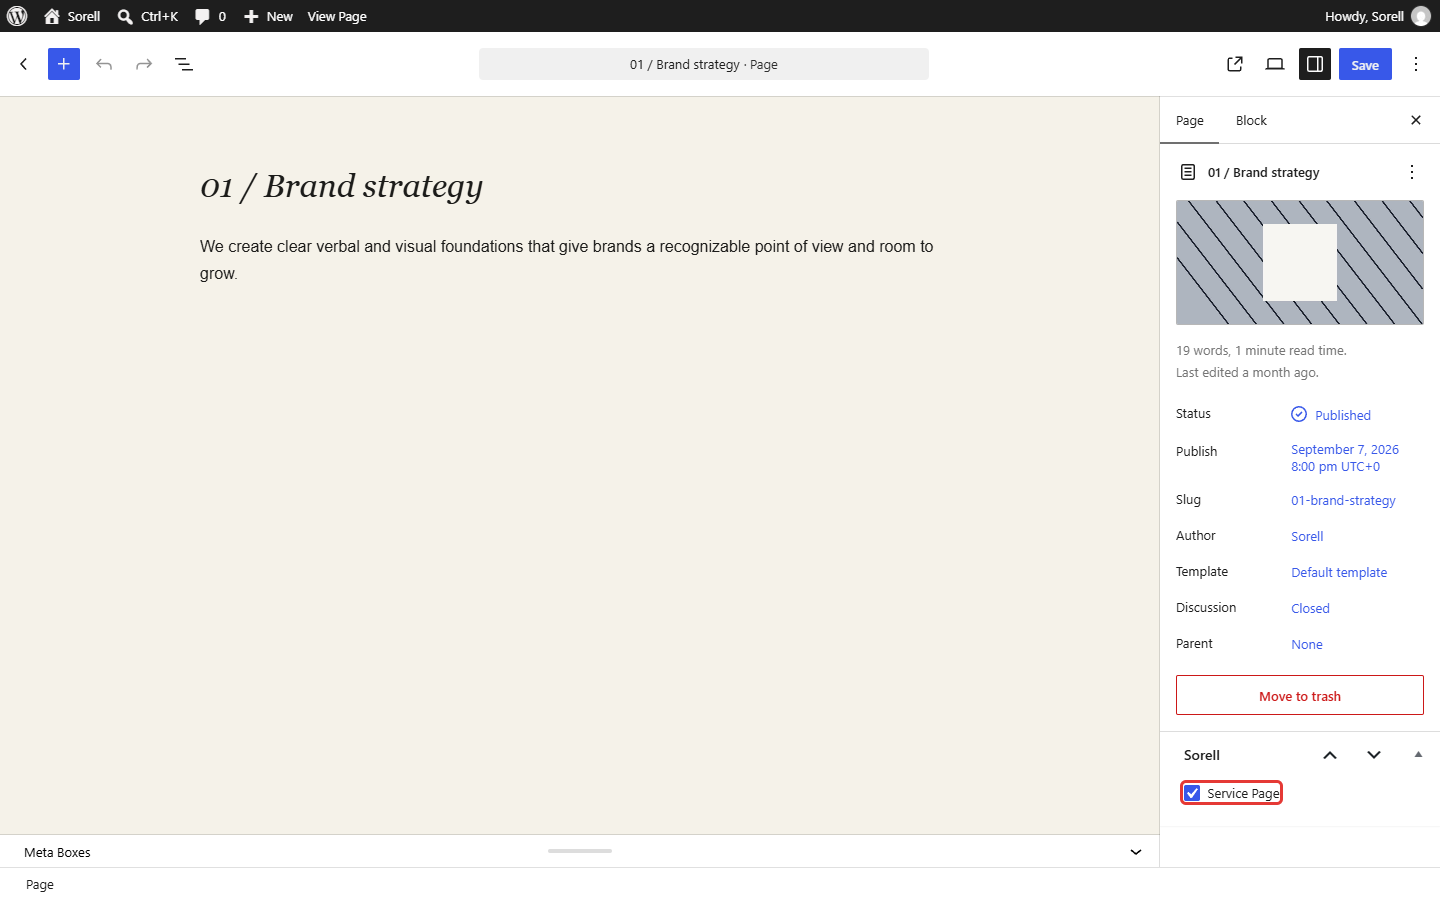This screenshot has width=1440, height=900.
Task: Change the author Sorell
Action: pos(1307,537)
